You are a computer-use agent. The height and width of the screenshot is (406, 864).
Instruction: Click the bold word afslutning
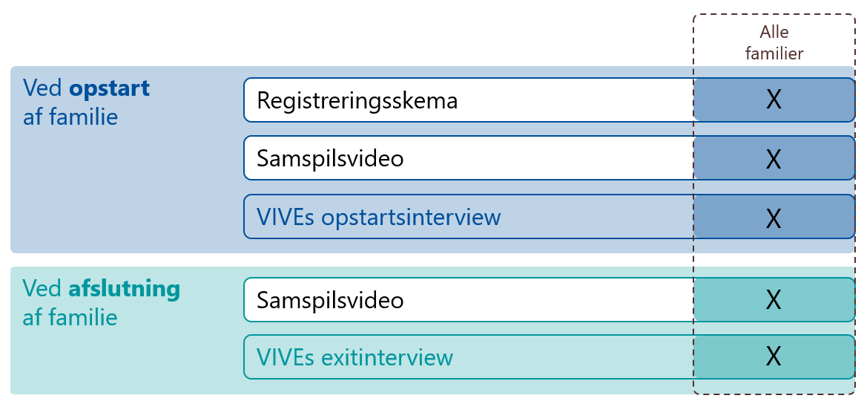tap(124, 290)
